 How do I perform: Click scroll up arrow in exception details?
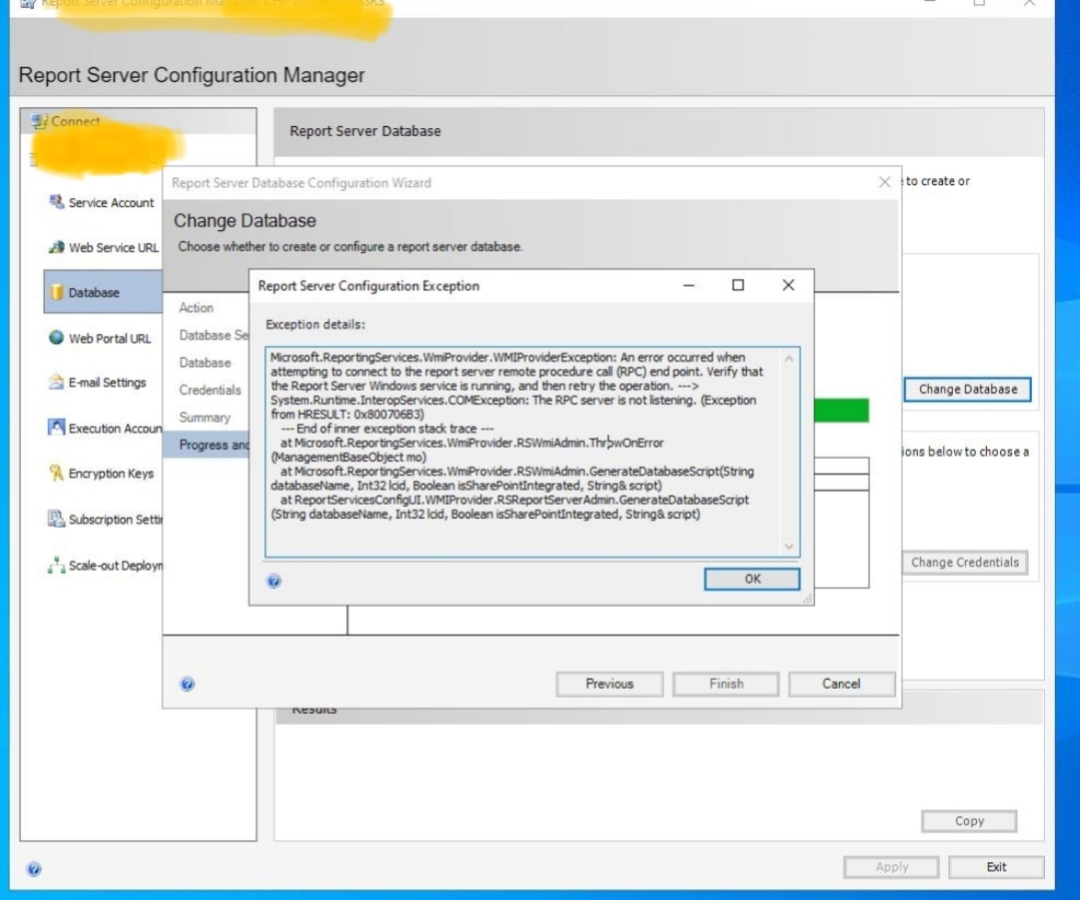[789, 359]
